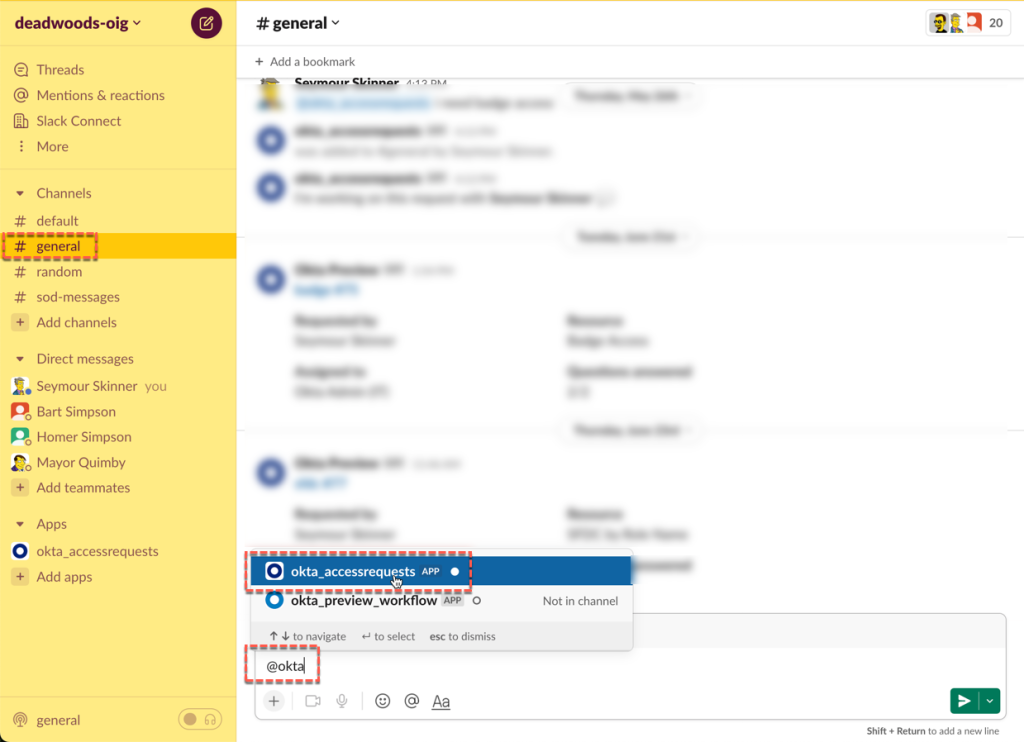Open Threads in the sidebar
The height and width of the screenshot is (742, 1024).
tap(60, 69)
